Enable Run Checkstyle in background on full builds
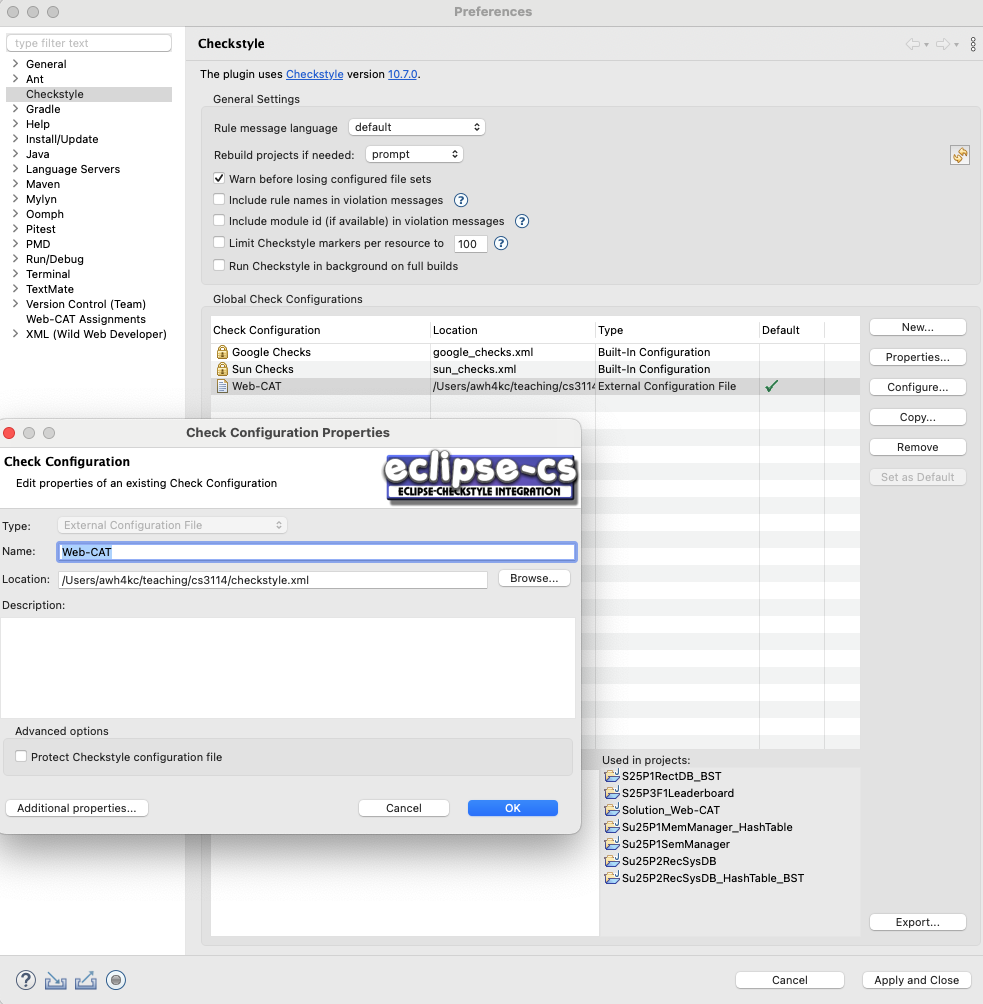 pyautogui.click(x=220, y=266)
